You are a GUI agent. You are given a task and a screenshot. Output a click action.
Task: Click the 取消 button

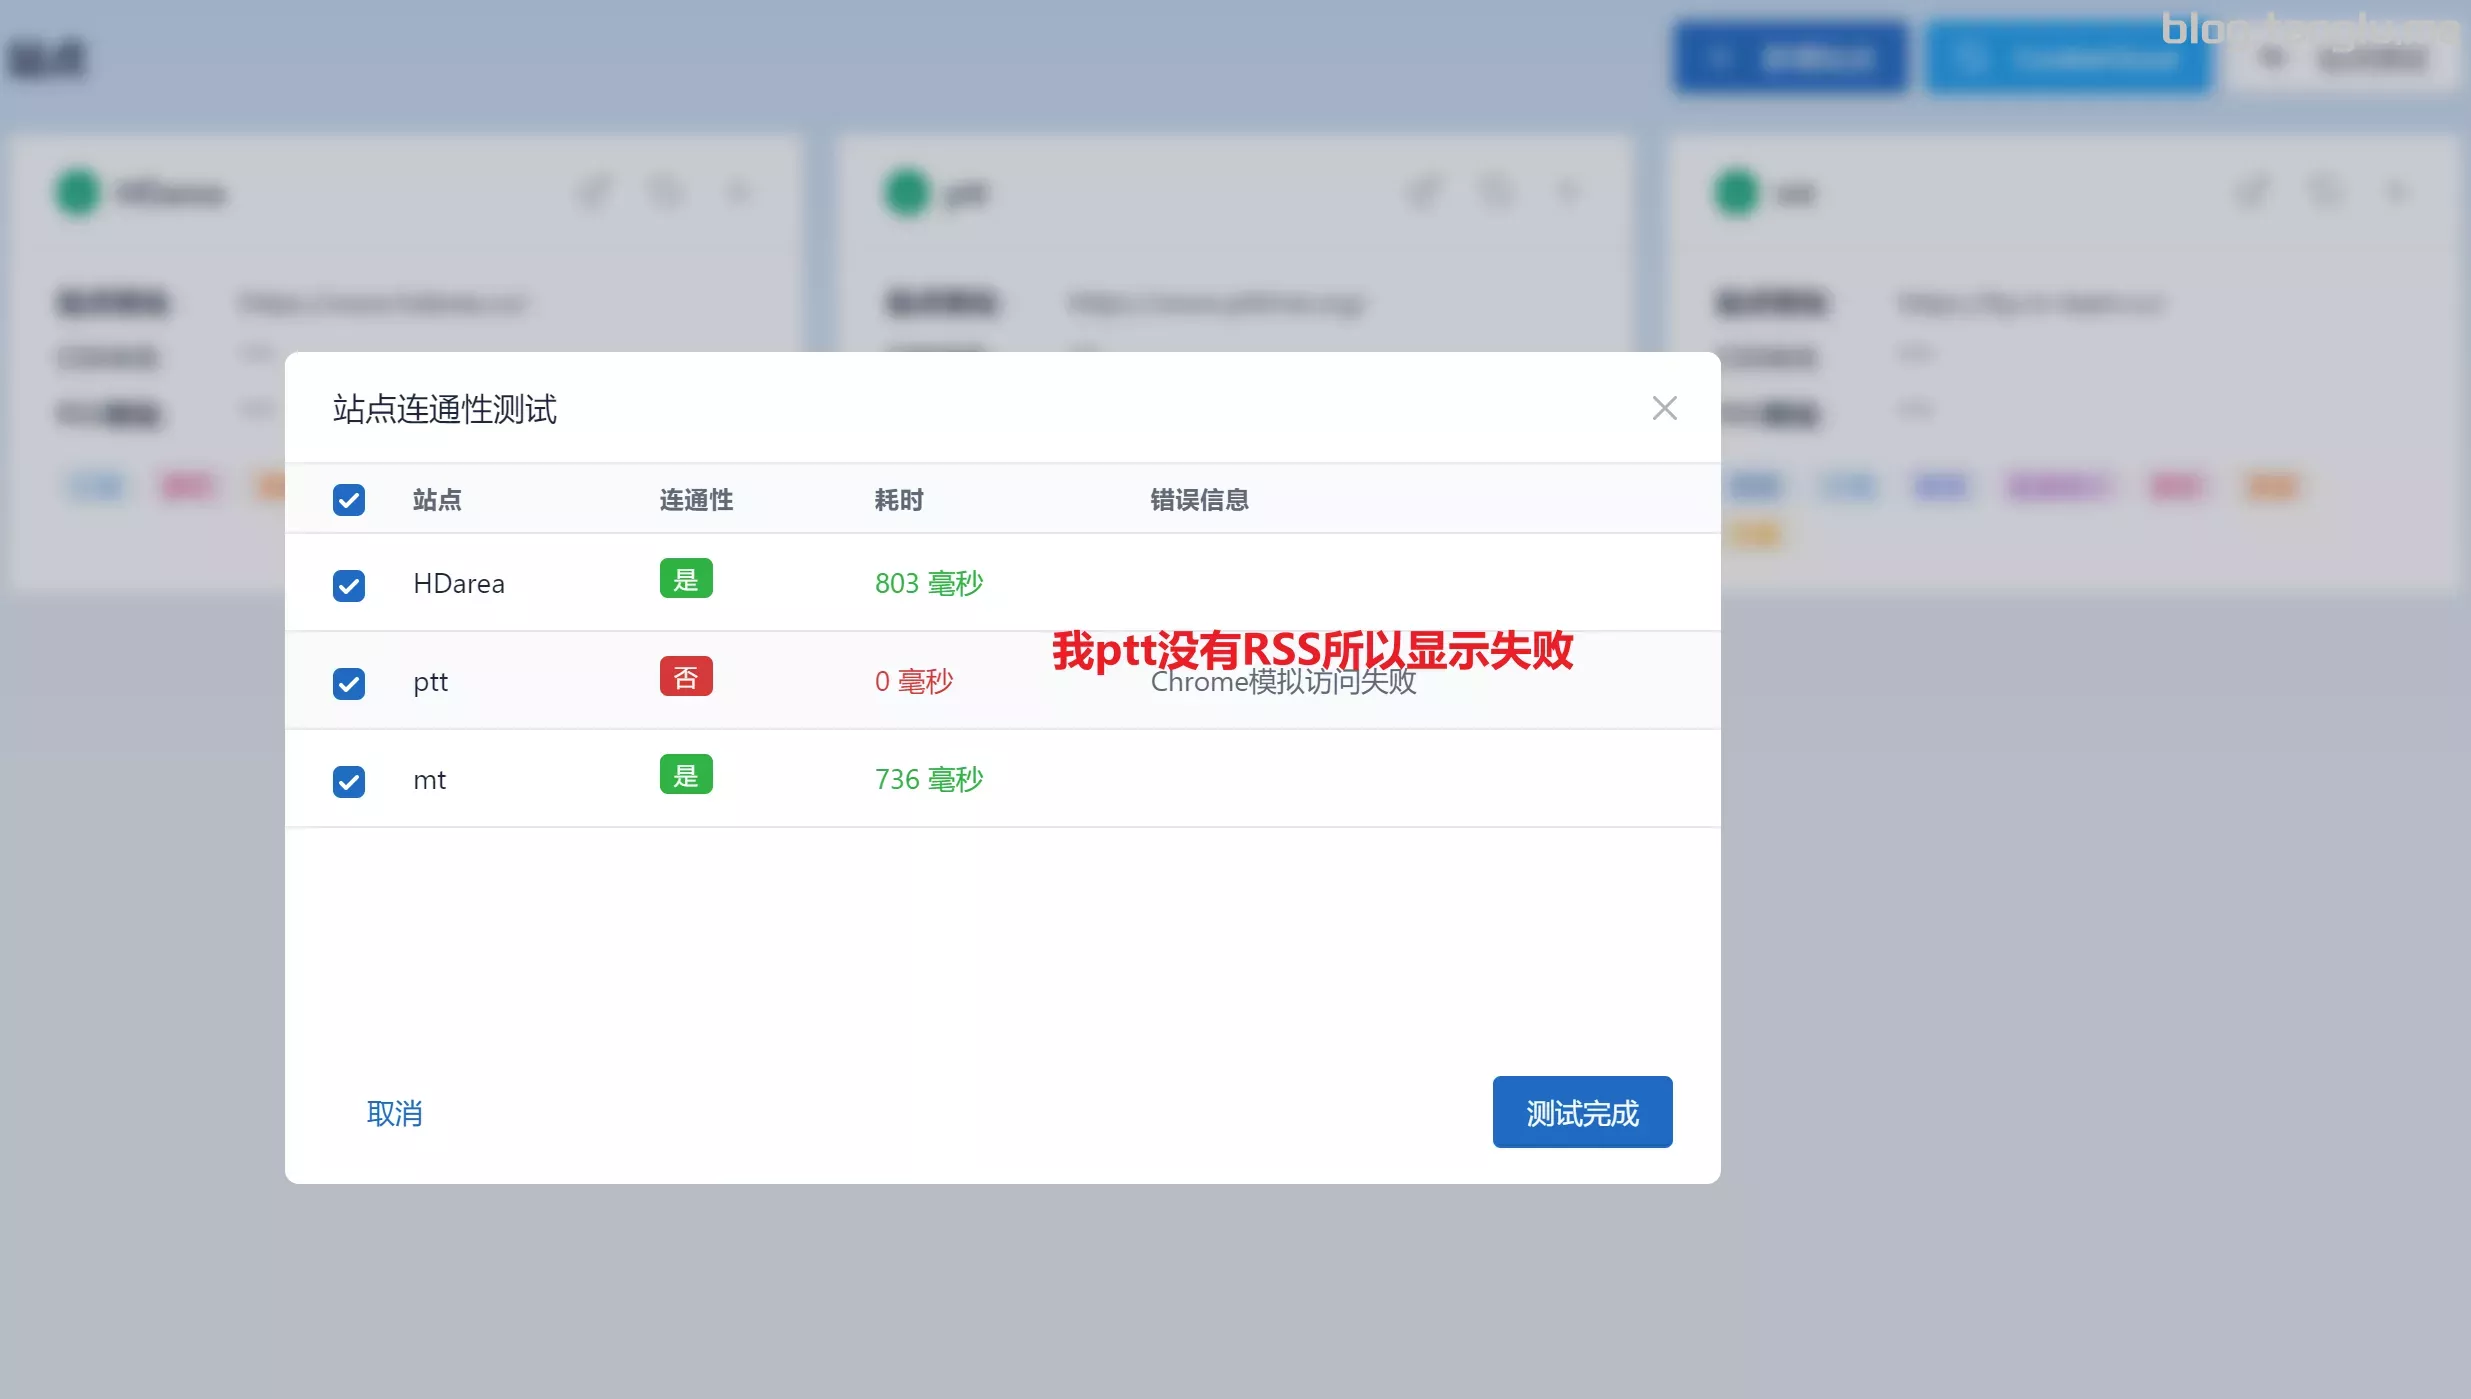[394, 1113]
